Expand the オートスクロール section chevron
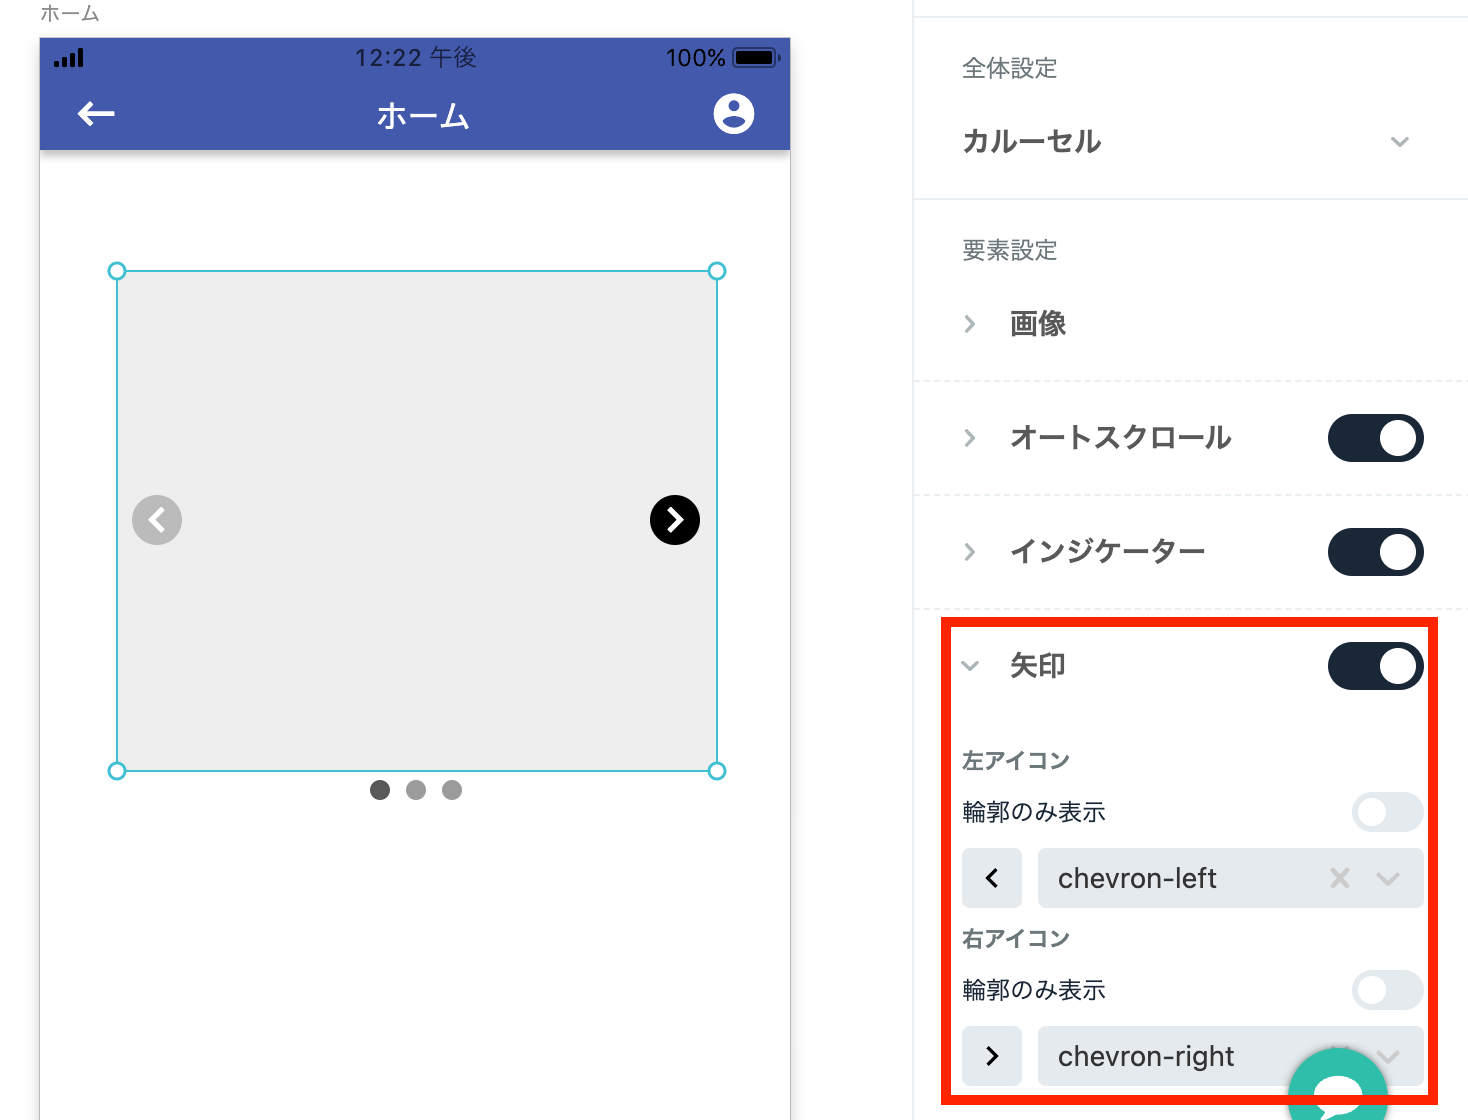Screen dimensions: 1468x1120 970,438
